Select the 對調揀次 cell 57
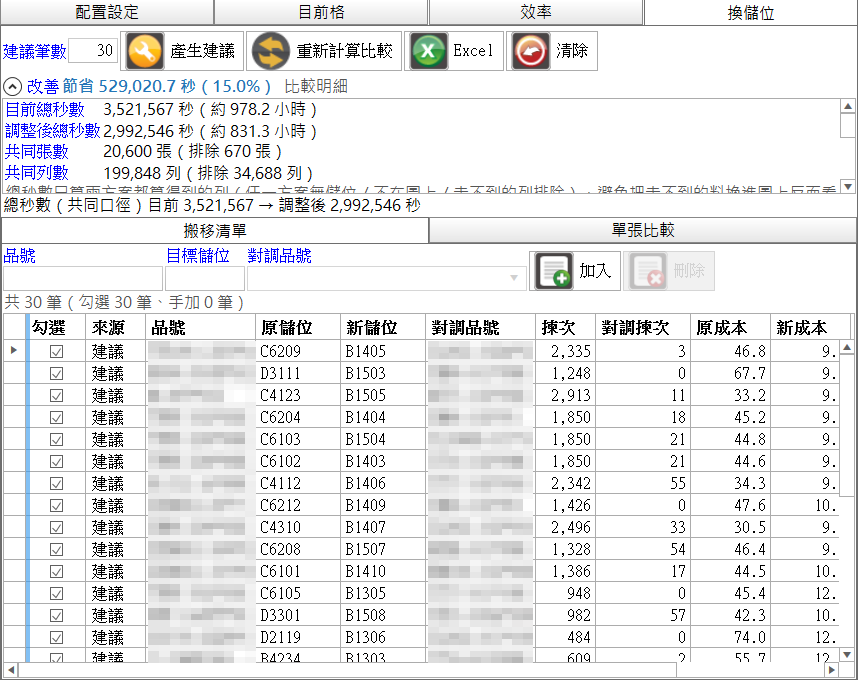The height and width of the screenshot is (680, 858). [x=643, y=615]
